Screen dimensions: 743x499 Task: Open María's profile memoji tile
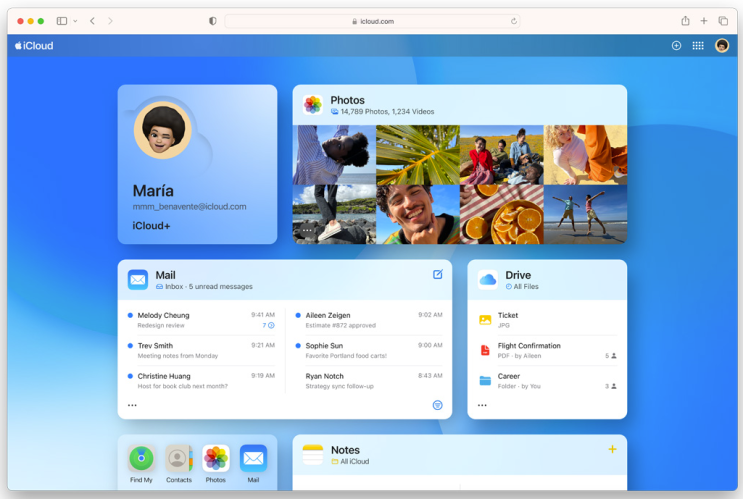[x=163, y=130]
